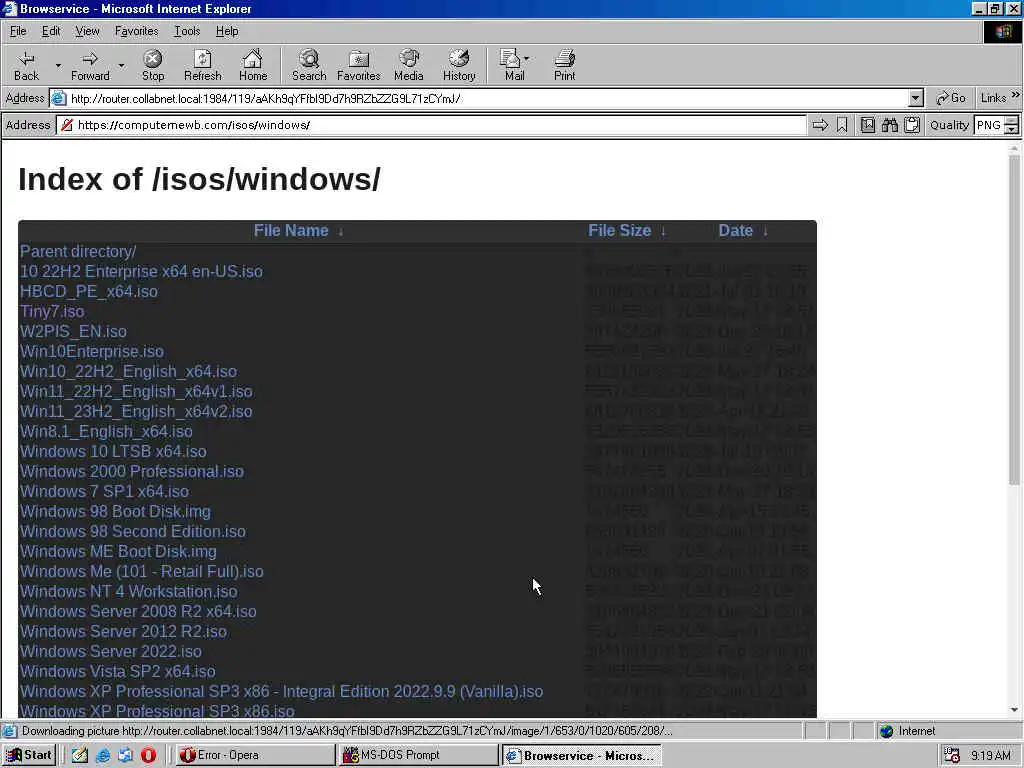1024x768 pixels.
Task: Open Win8.1_English_x64.iso link
Action: [106, 432]
